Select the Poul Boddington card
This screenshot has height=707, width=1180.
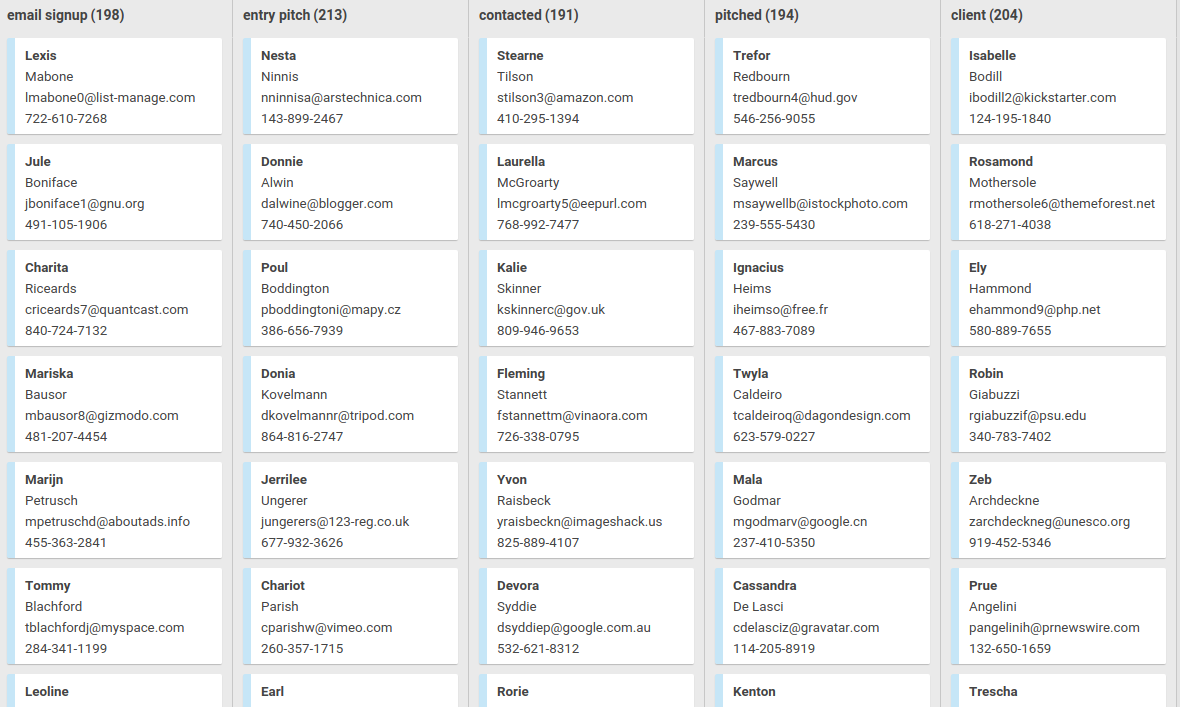(x=351, y=298)
